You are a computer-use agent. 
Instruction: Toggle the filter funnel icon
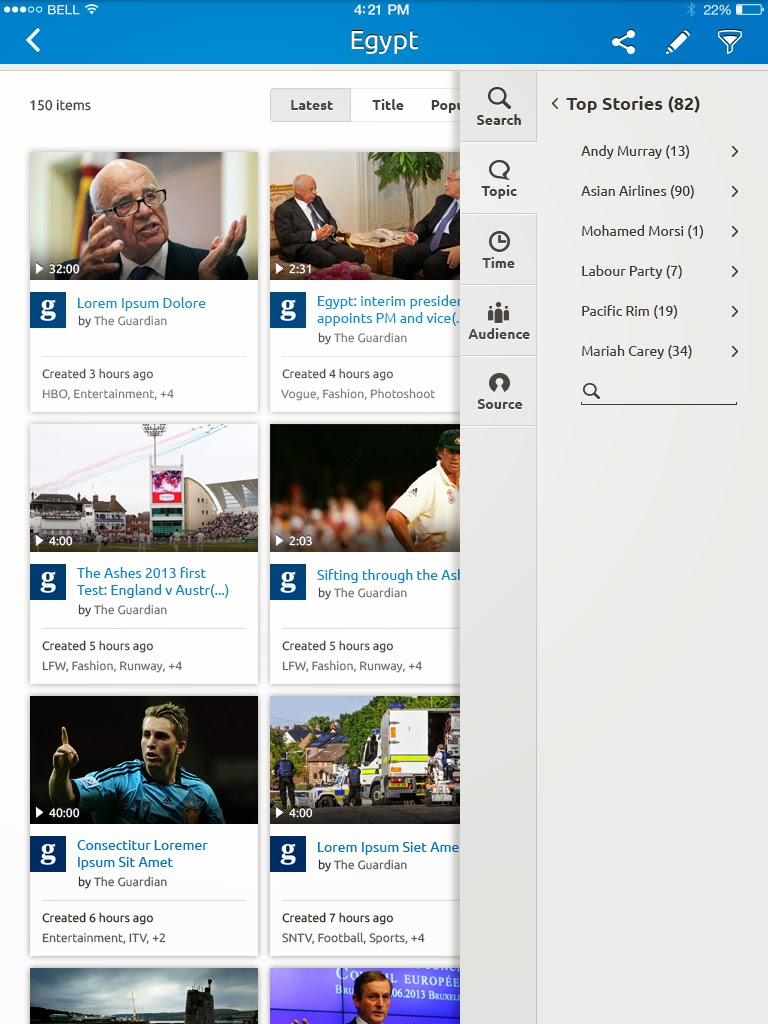coord(729,42)
